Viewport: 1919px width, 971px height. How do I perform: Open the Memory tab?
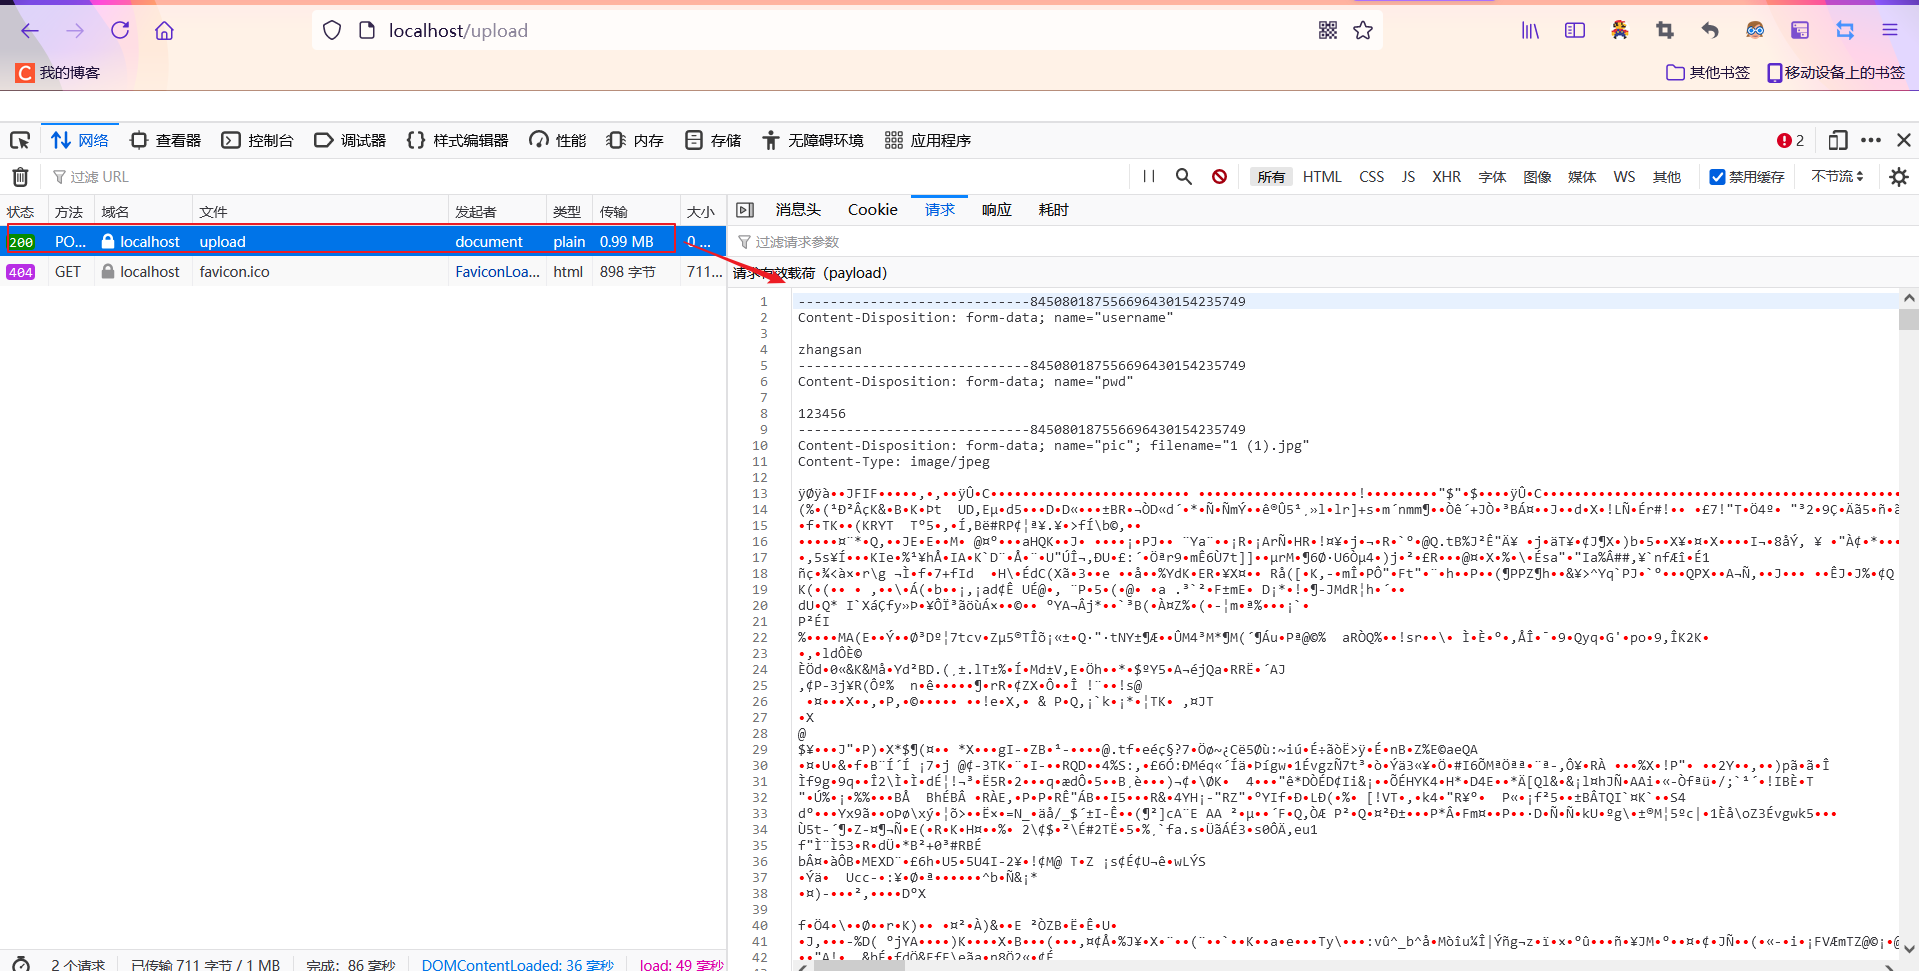click(x=635, y=141)
